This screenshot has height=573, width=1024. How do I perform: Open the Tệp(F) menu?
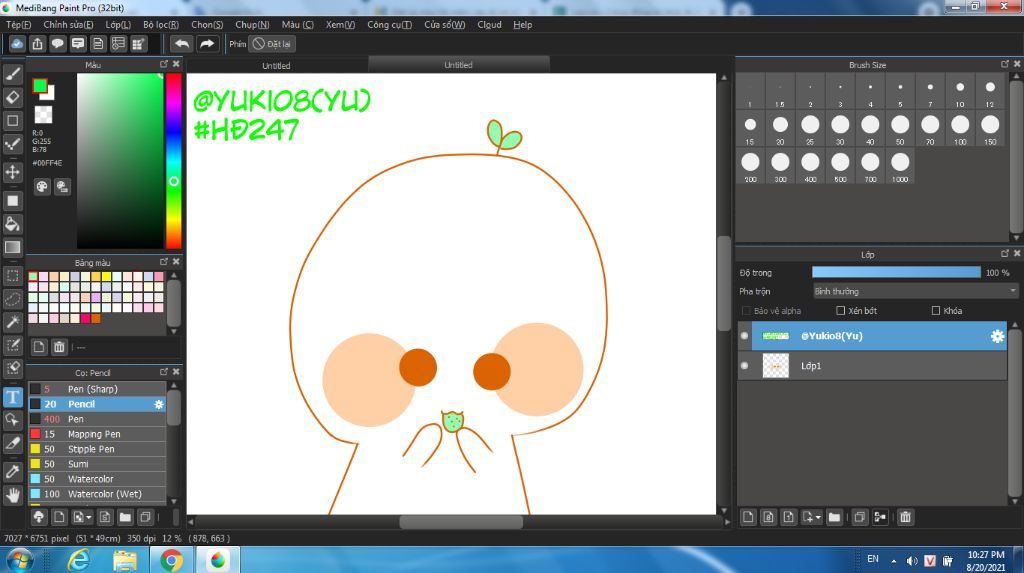click(18, 25)
